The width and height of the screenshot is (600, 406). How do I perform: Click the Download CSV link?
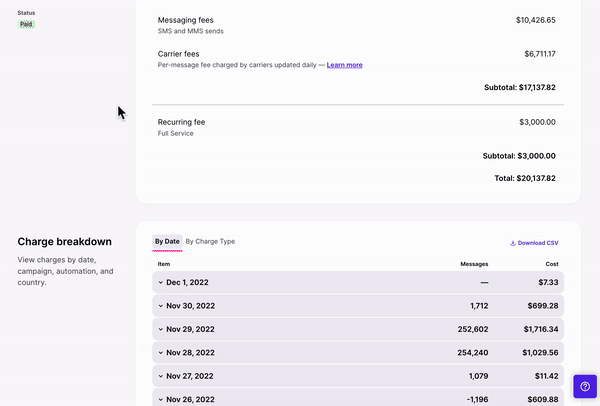534,243
